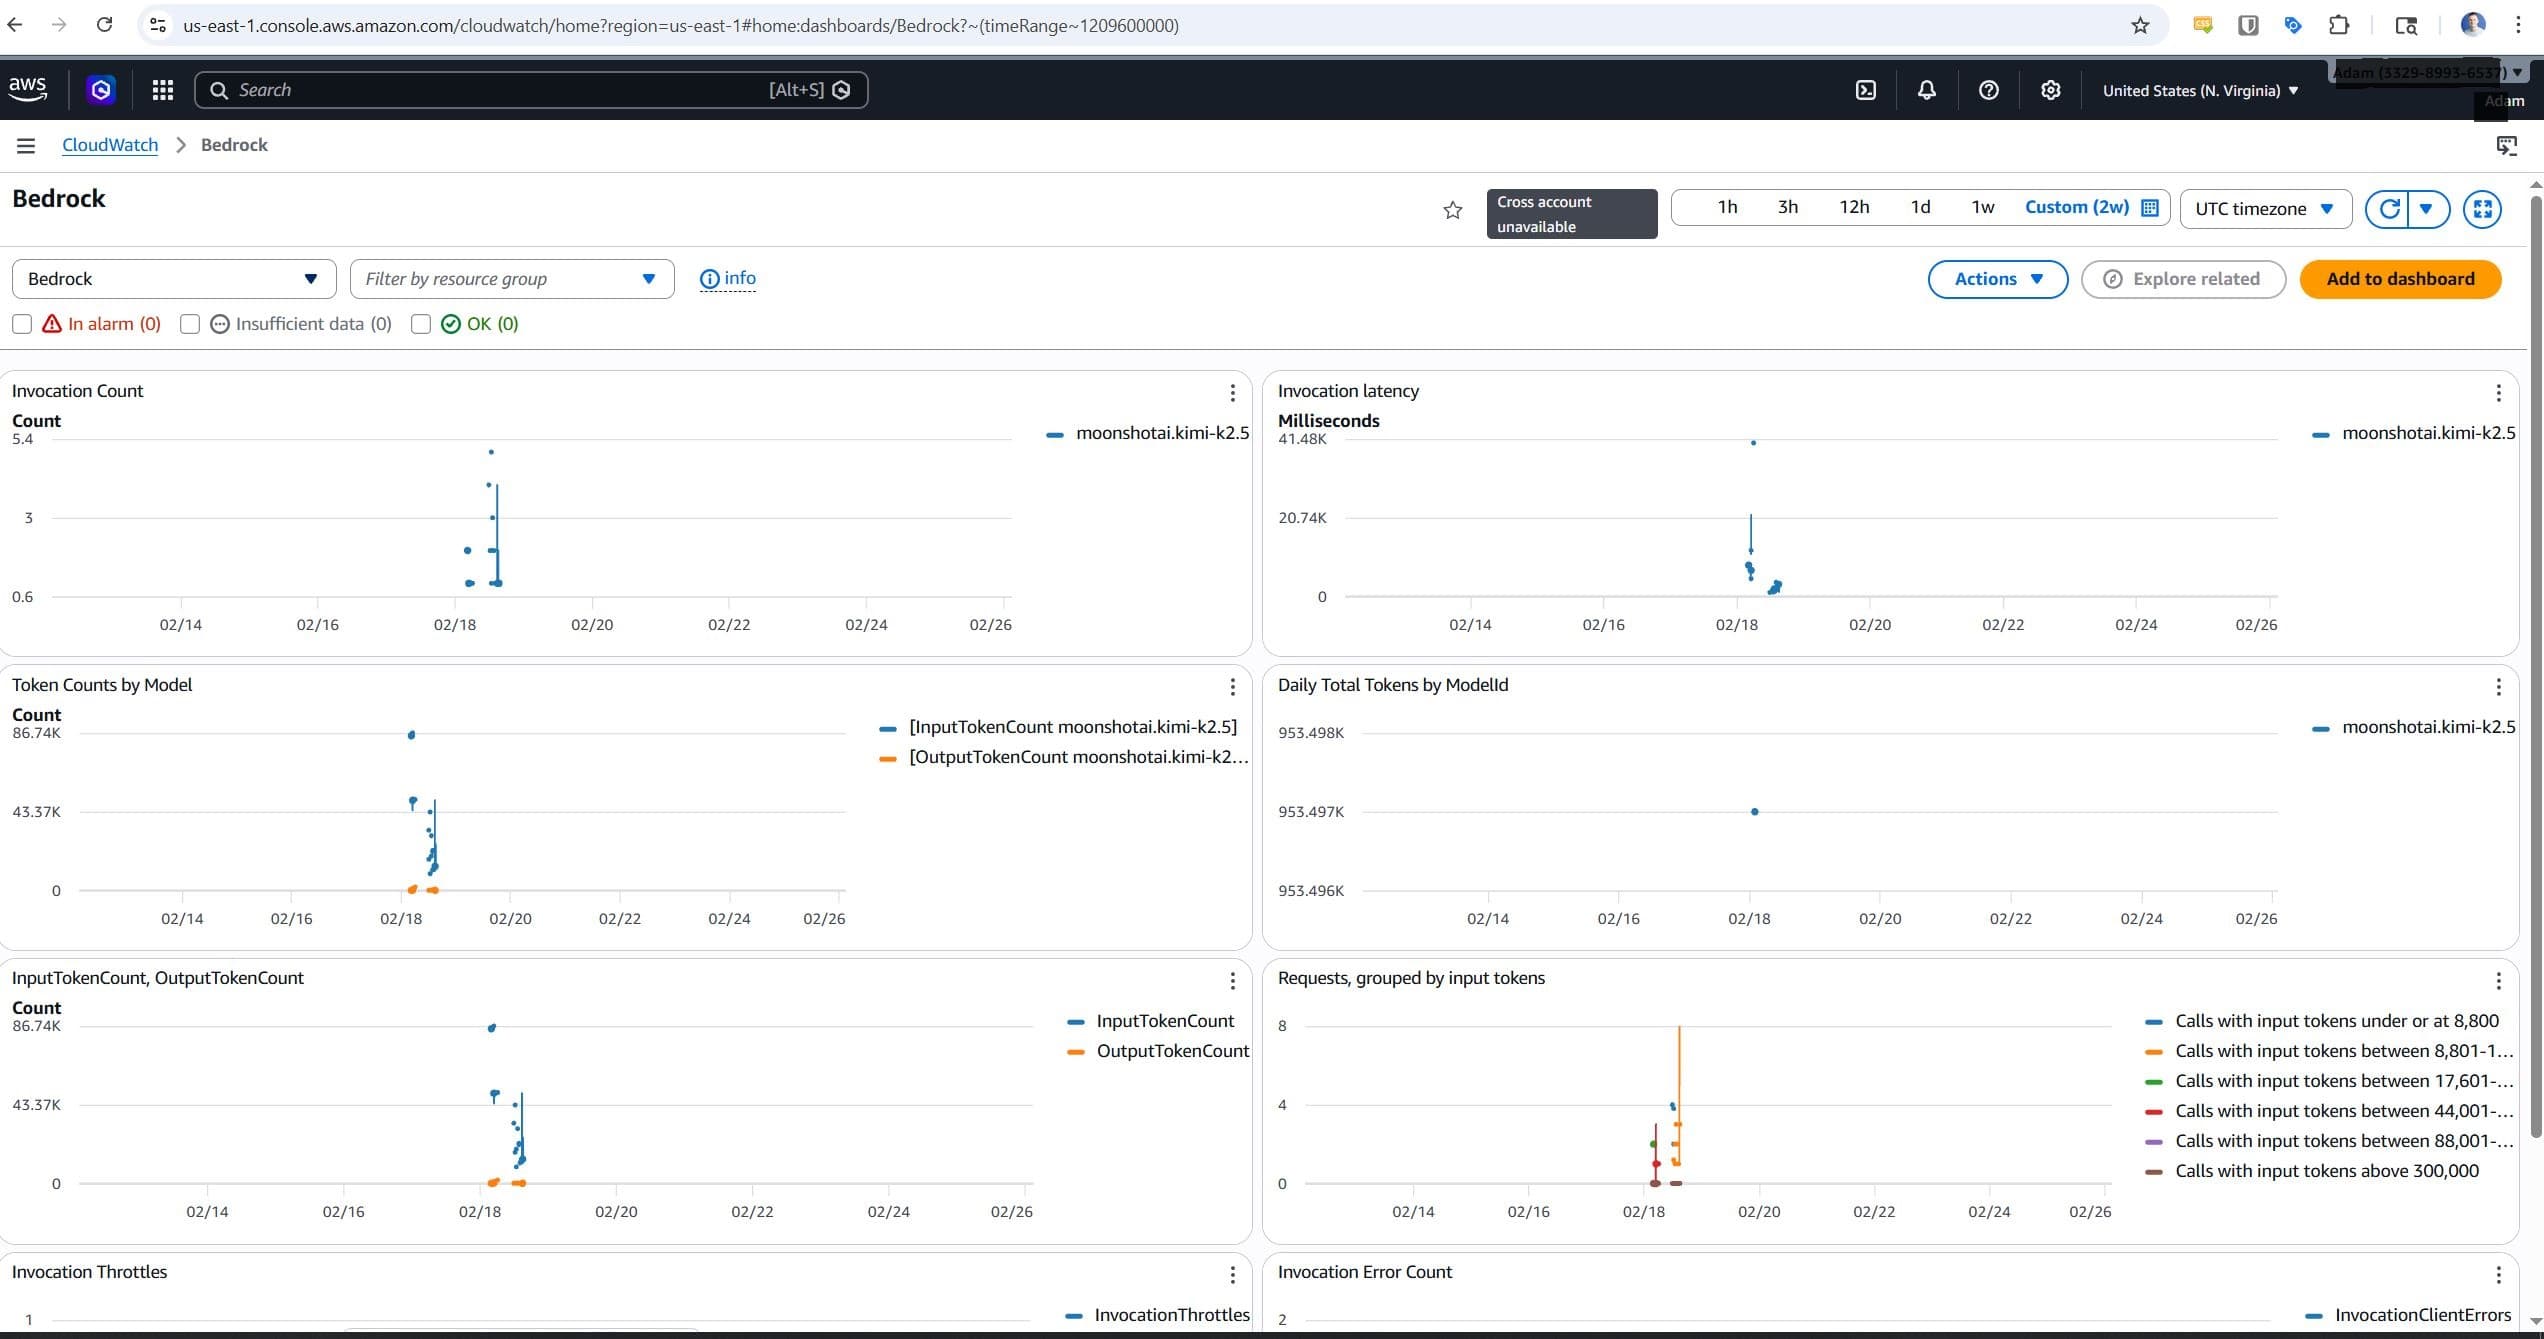Check the OK filter checkbox
The height and width of the screenshot is (1339, 2544).
(x=421, y=324)
